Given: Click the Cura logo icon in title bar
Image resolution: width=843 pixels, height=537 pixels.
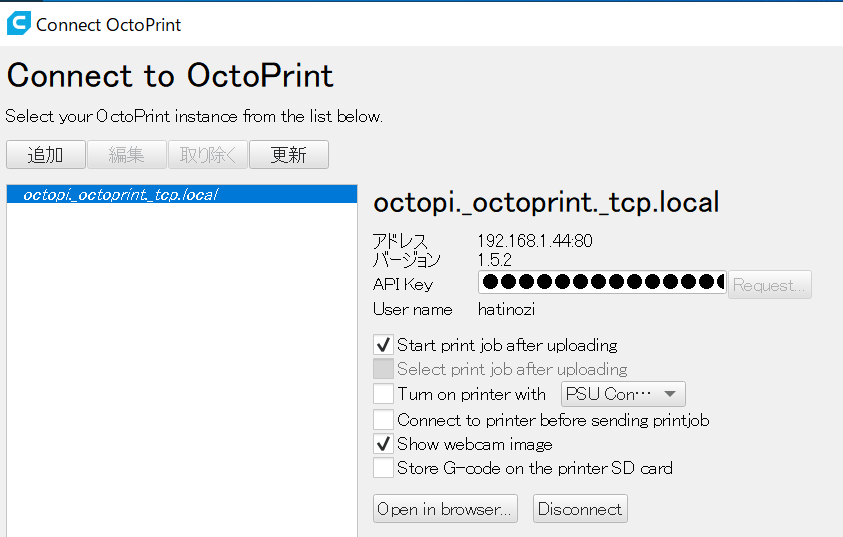Looking at the screenshot, I should click(x=18, y=24).
